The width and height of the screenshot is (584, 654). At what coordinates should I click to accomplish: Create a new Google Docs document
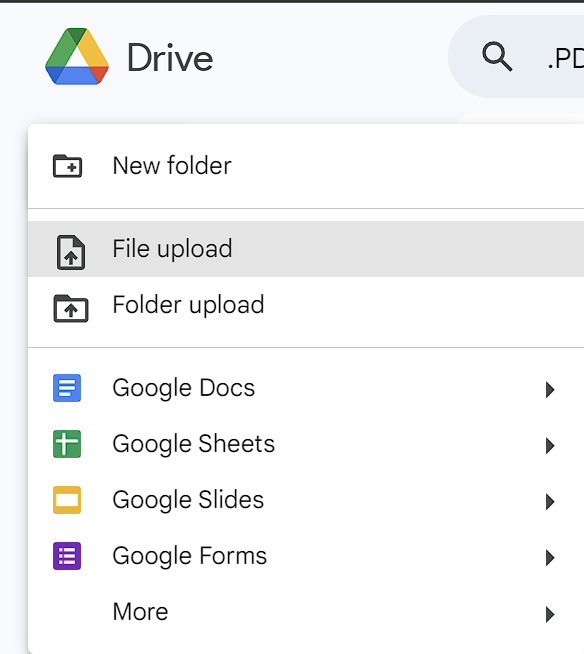306,388
